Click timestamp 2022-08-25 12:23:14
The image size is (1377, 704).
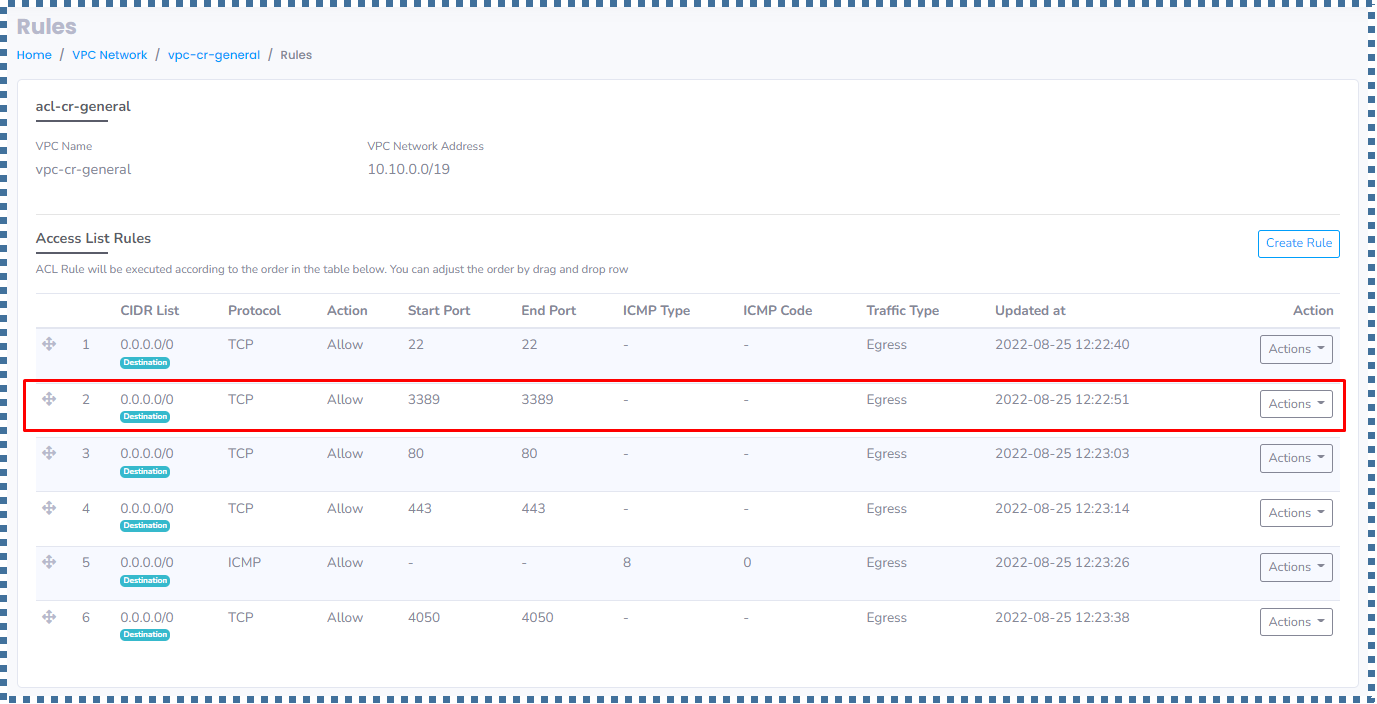point(1062,508)
